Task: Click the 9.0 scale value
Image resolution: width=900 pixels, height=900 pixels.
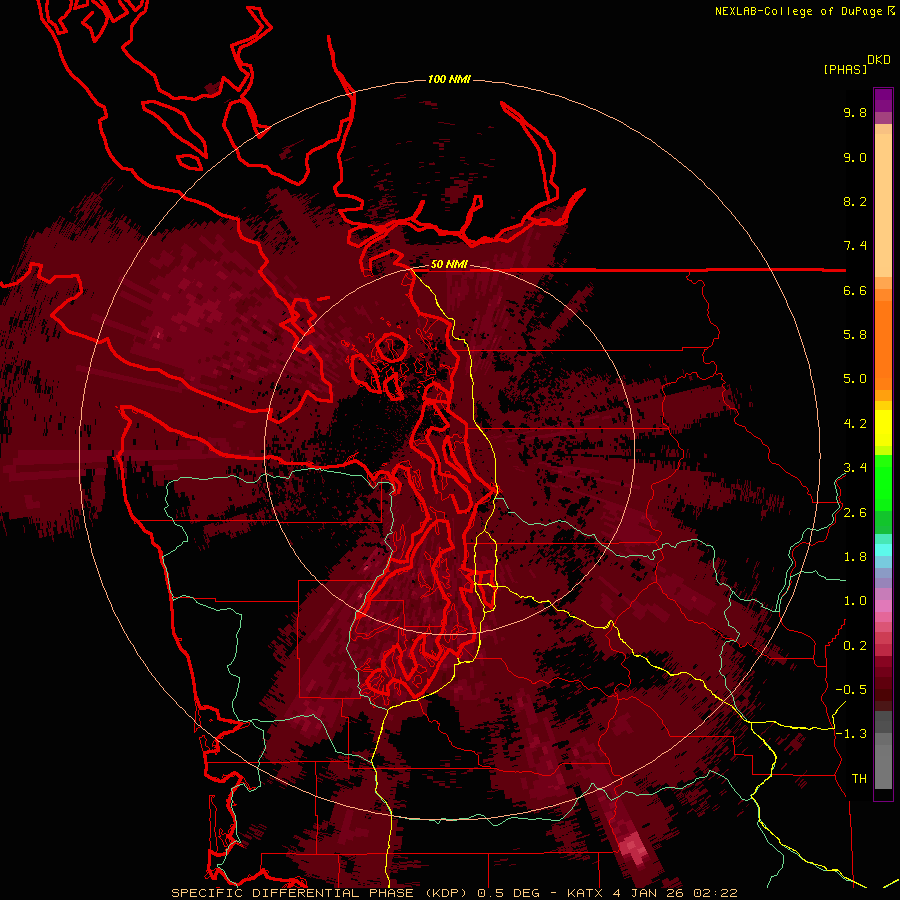Action: [855, 157]
